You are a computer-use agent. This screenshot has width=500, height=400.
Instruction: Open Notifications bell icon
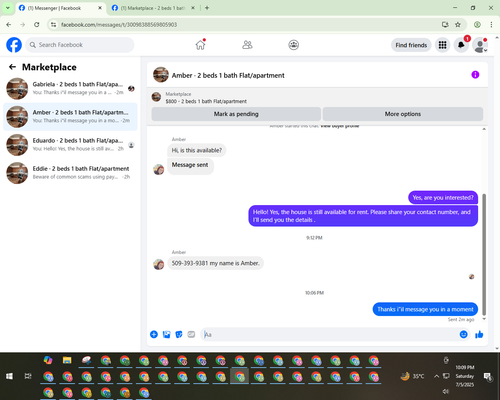tap(461, 45)
